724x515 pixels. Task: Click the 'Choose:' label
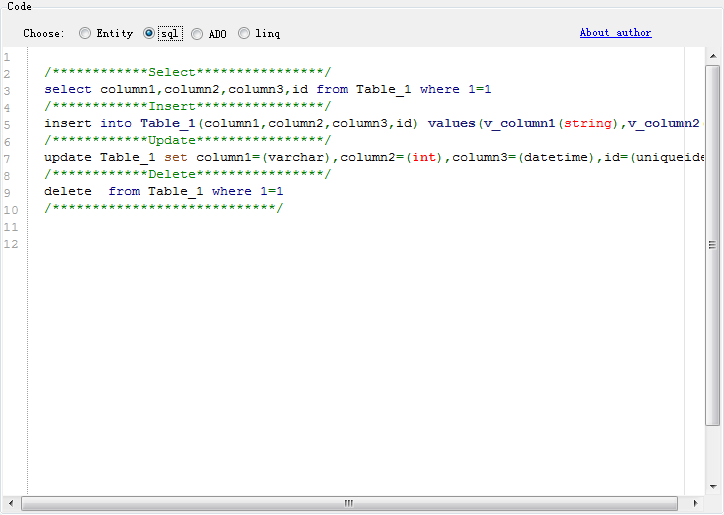point(44,33)
